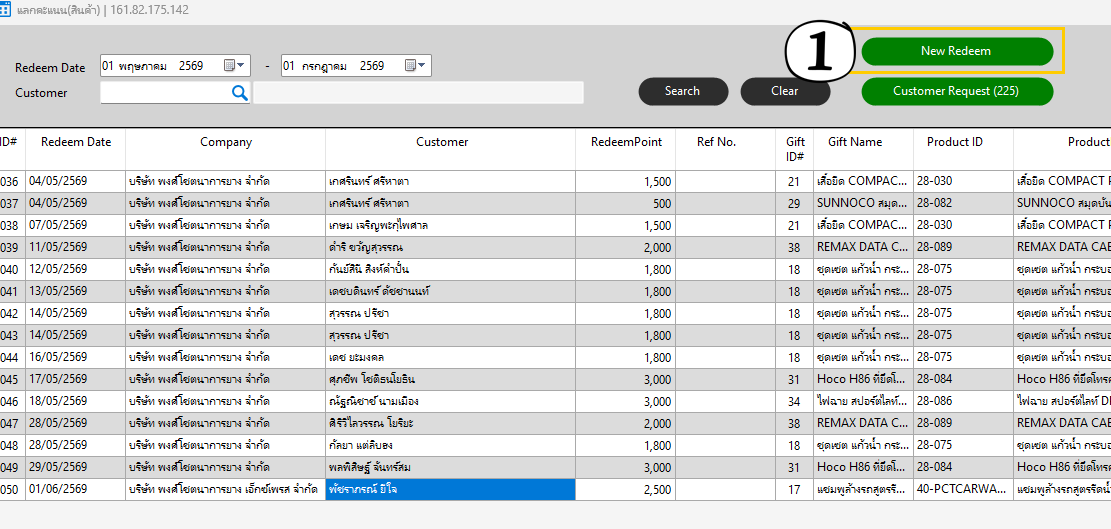Open the end Redeem Date calendar dropdown
The image size is (1111, 529).
tap(416, 66)
